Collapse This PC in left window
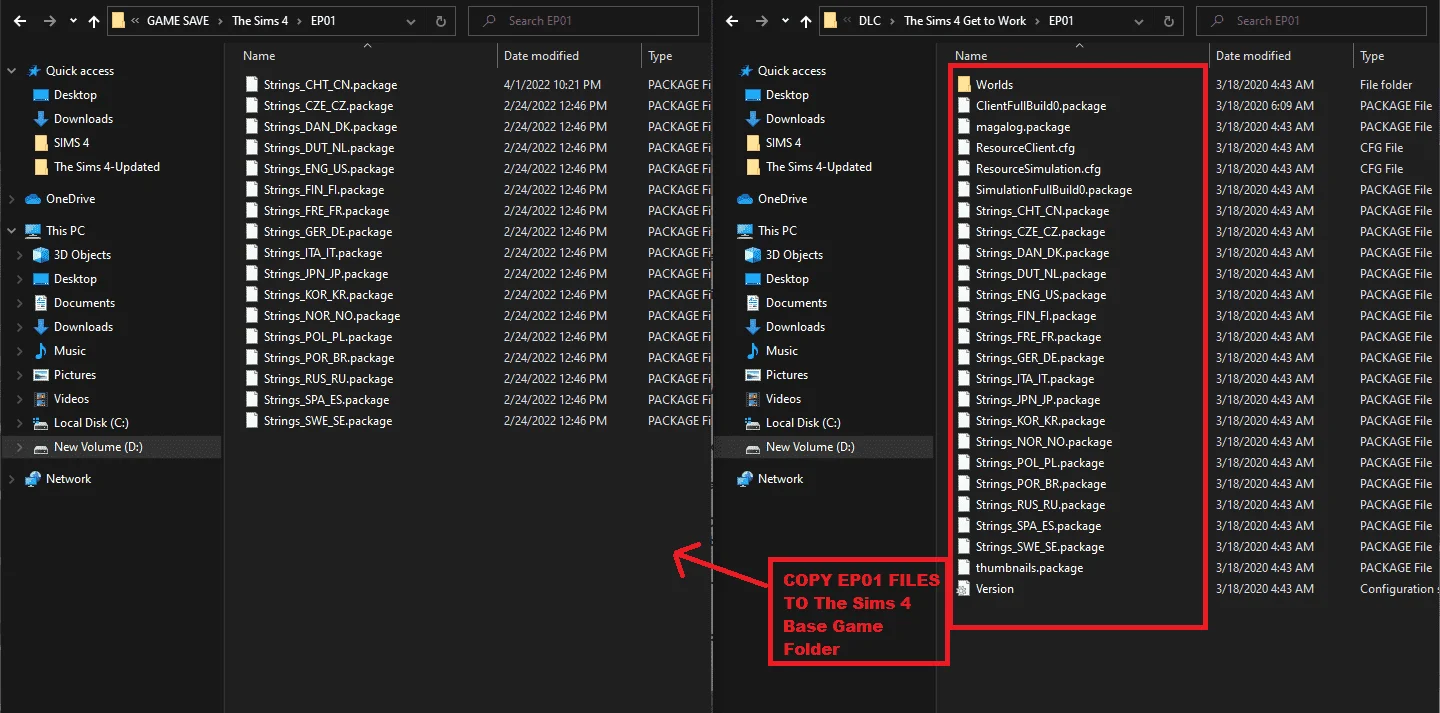 coord(12,231)
